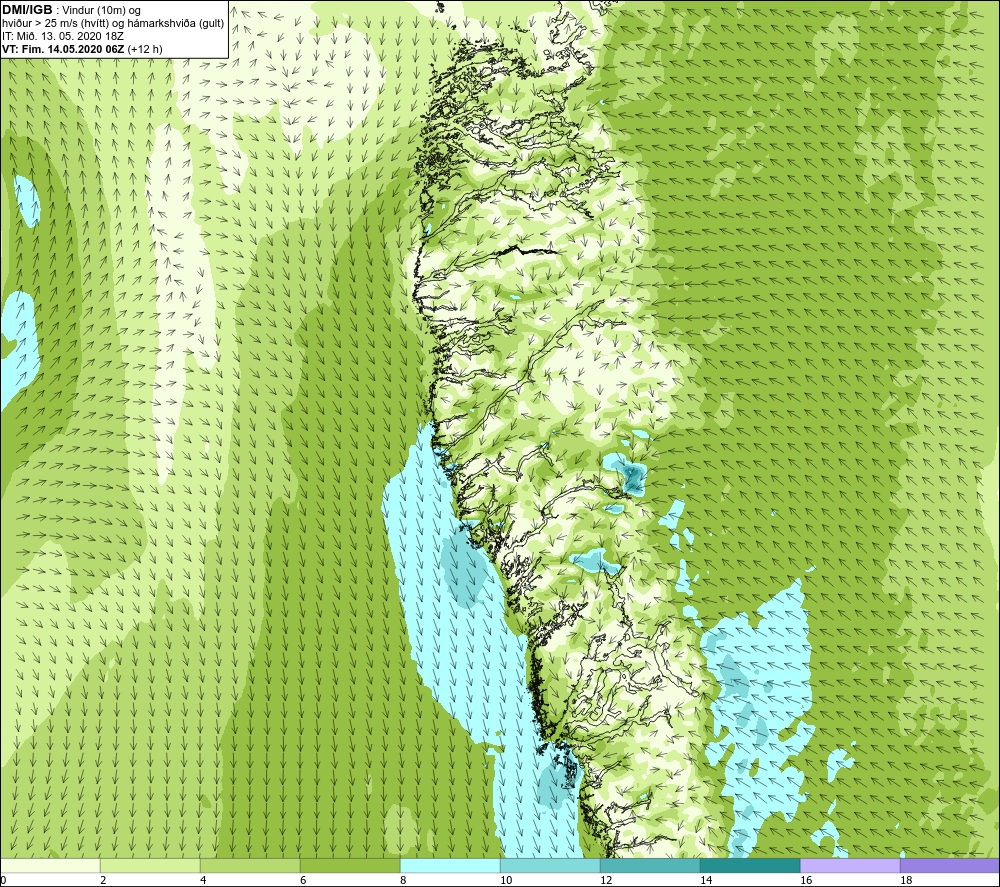Click the scale label '10'
1000x887 pixels.
tap(506, 880)
